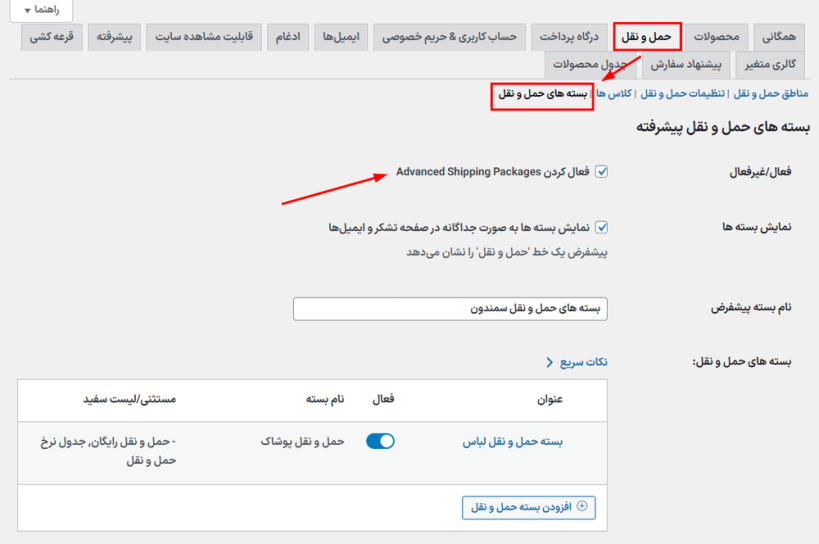Screen dimensions: 819x544
Task: Open بسته حمل و نقل لباس package link
Action: point(512,442)
